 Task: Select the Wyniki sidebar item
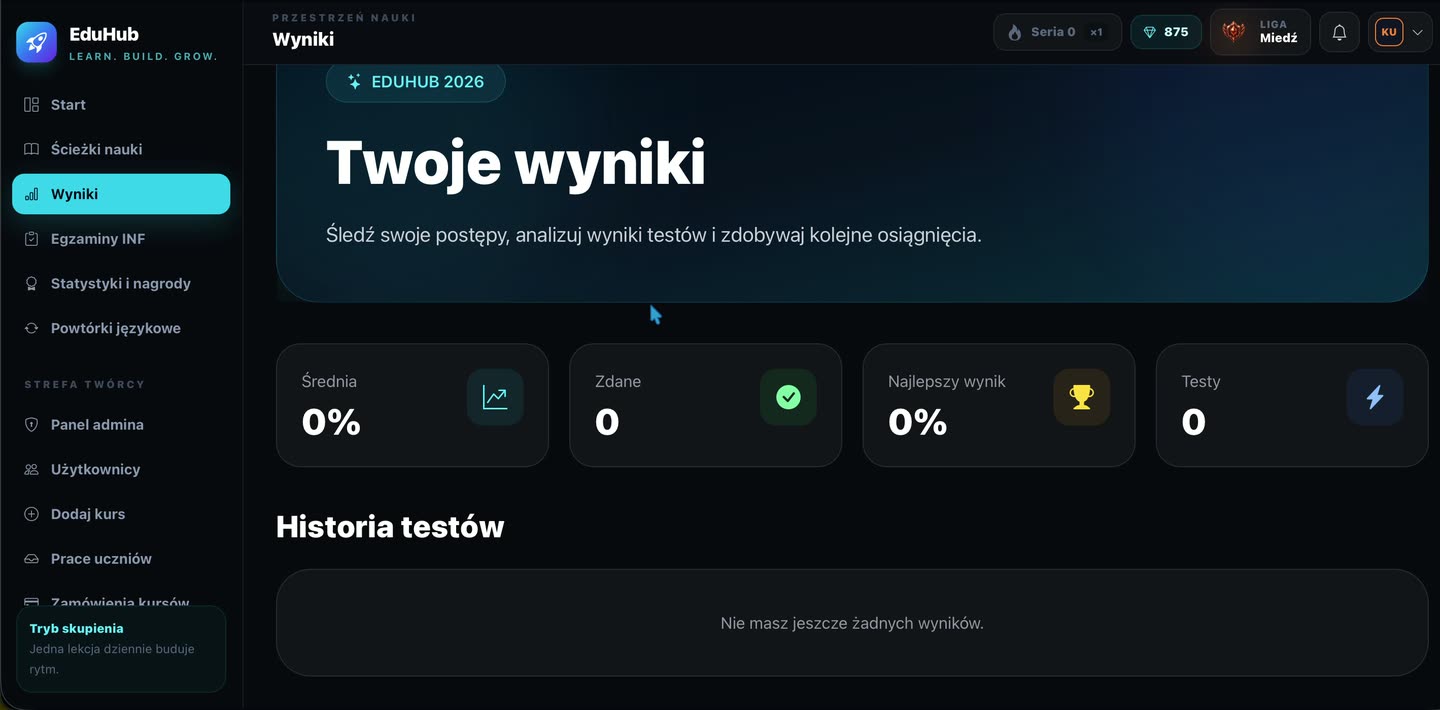121,194
